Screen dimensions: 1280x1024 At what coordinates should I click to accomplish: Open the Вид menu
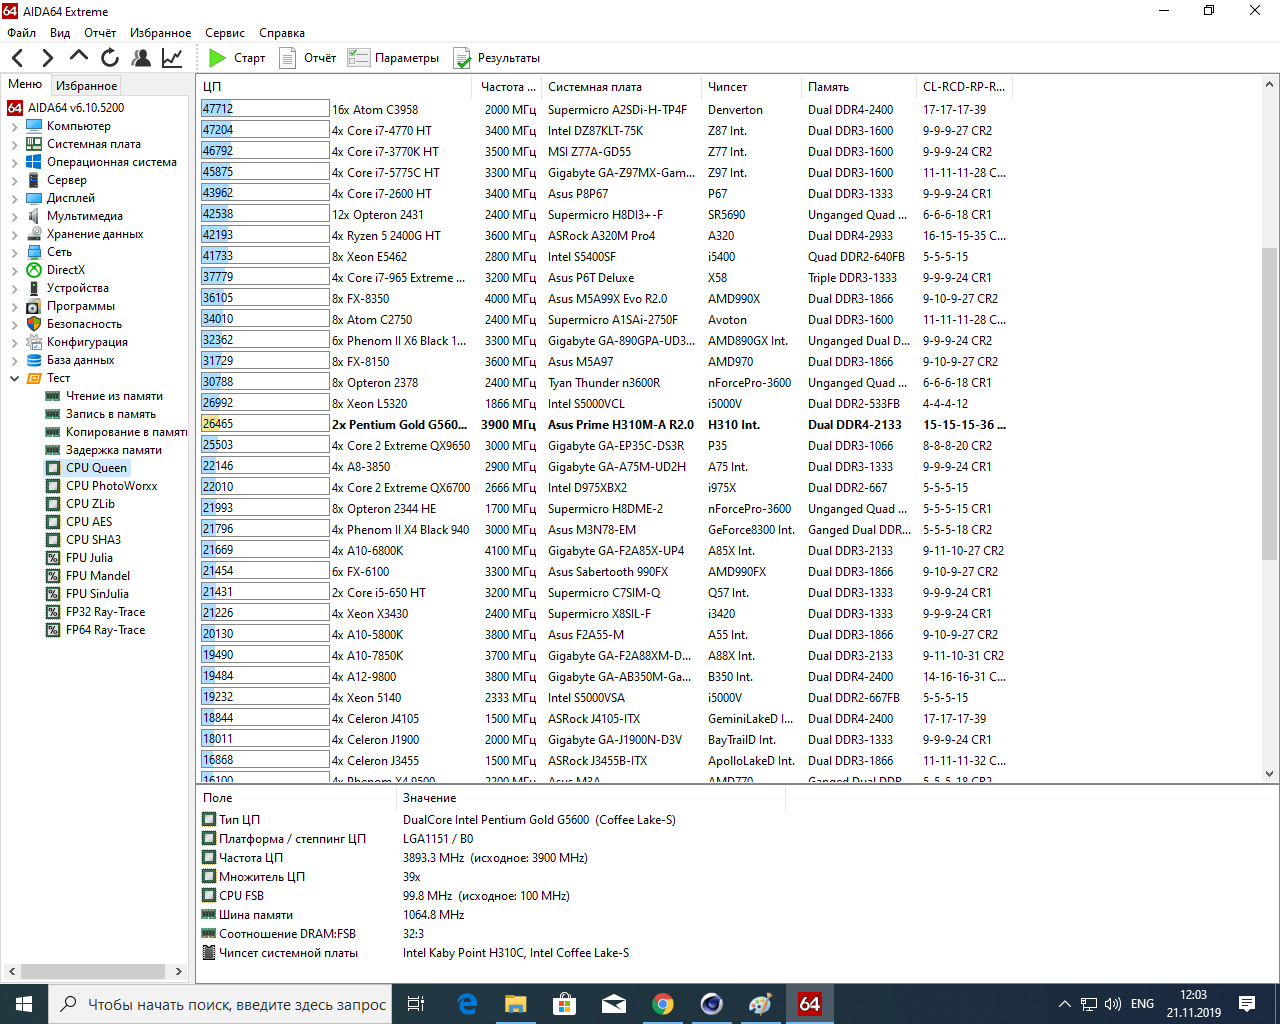click(60, 33)
